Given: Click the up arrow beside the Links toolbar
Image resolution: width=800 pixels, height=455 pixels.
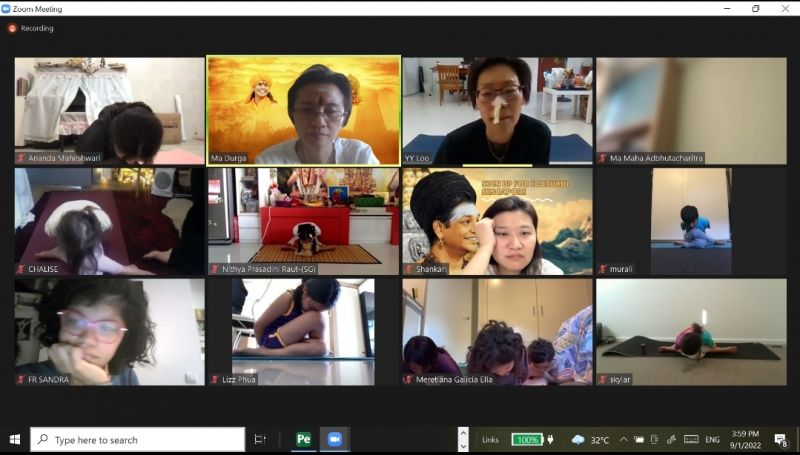Looking at the screenshot, I should (463, 434).
